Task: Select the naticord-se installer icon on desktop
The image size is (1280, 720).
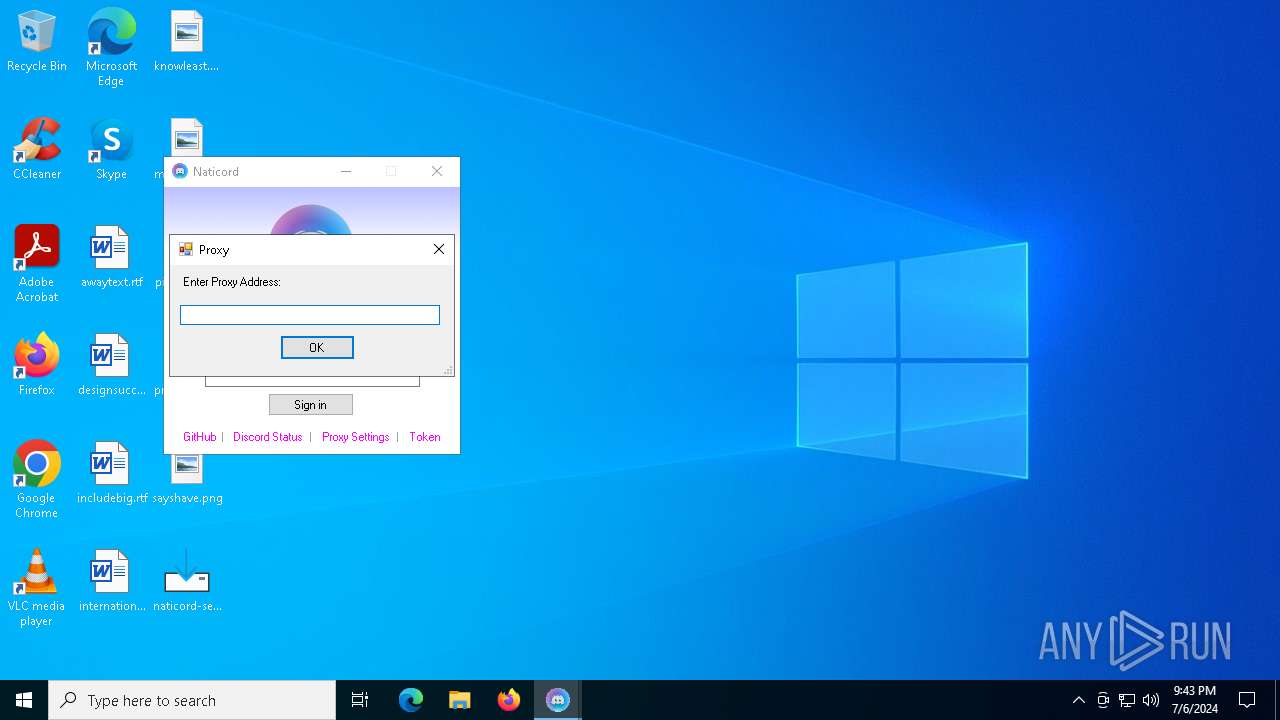Action: point(187,582)
